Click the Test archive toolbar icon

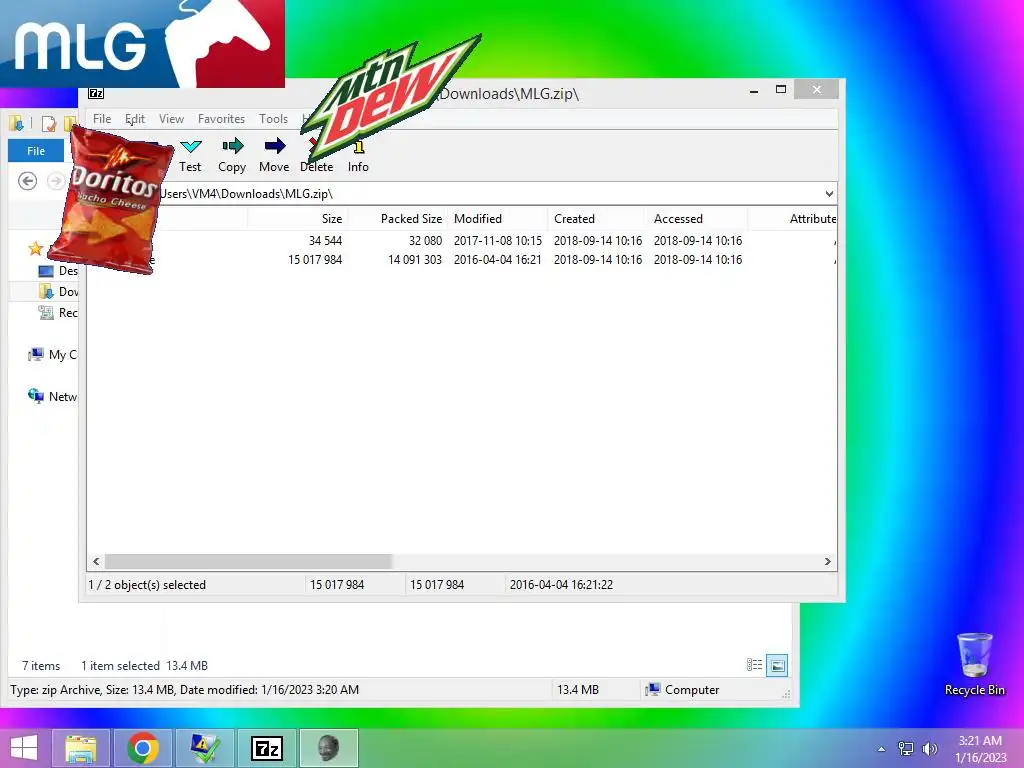coord(191,146)
